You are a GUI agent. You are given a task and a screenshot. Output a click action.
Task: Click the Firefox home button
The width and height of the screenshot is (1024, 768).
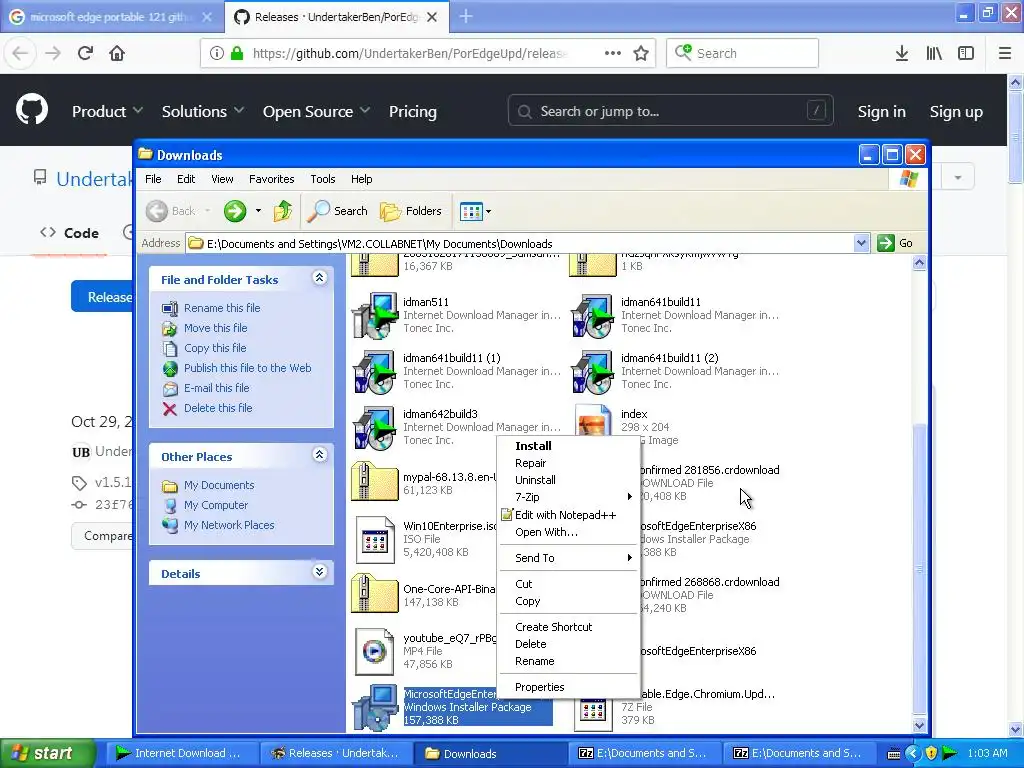[x=117, y=53]
